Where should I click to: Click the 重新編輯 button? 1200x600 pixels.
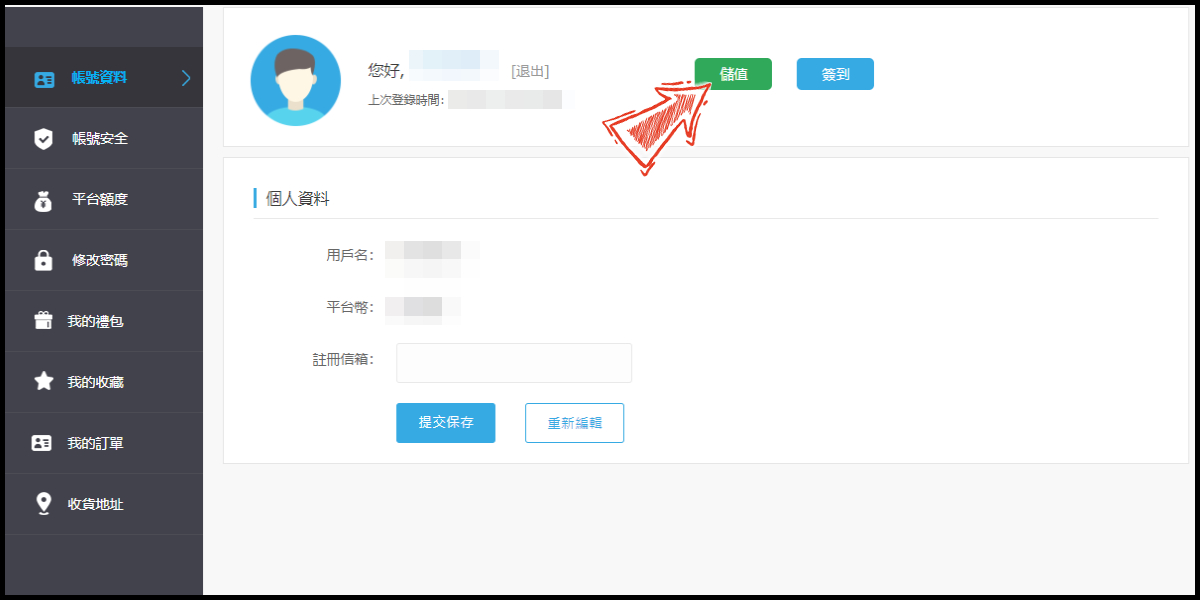[575, 423]
